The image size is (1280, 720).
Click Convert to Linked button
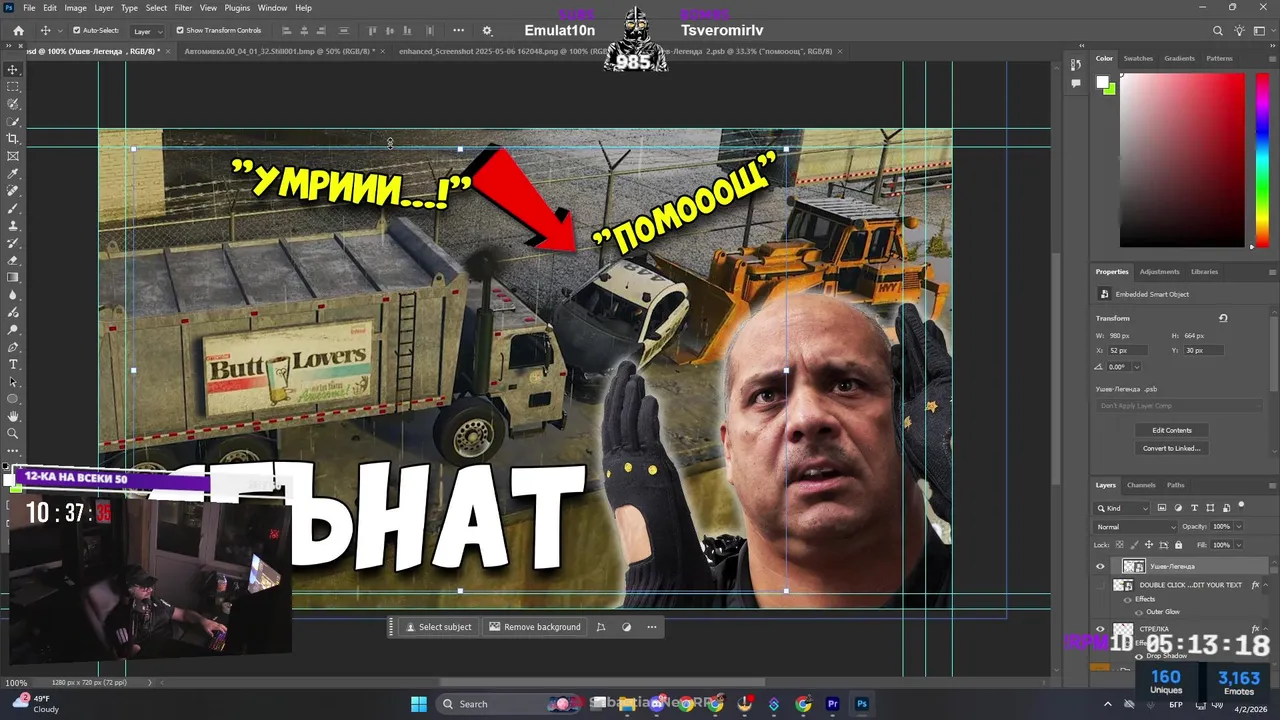coord(1172,448)
